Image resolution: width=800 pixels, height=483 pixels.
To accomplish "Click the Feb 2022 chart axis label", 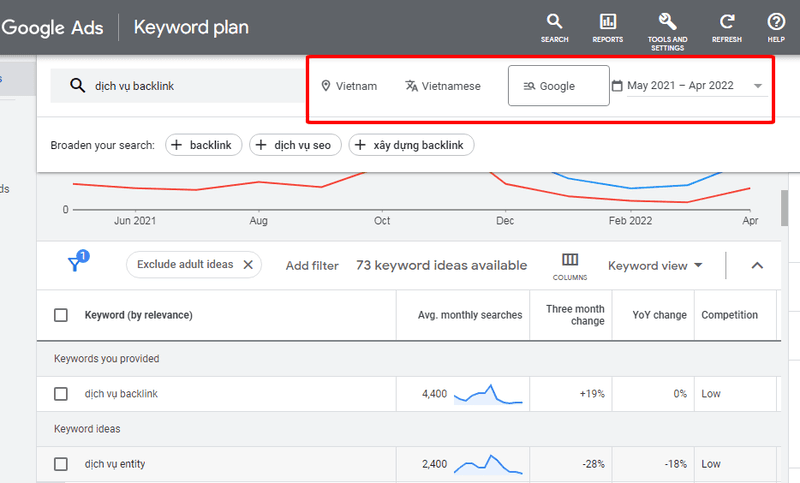I will pyautogui.click(x=630, y=221).
